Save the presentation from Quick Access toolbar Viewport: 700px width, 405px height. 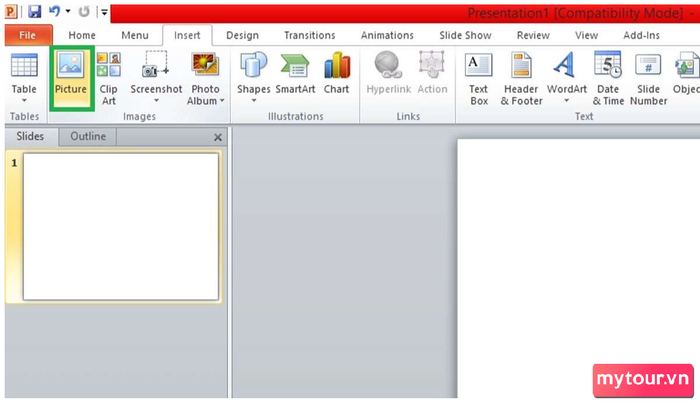pos(34,12)
